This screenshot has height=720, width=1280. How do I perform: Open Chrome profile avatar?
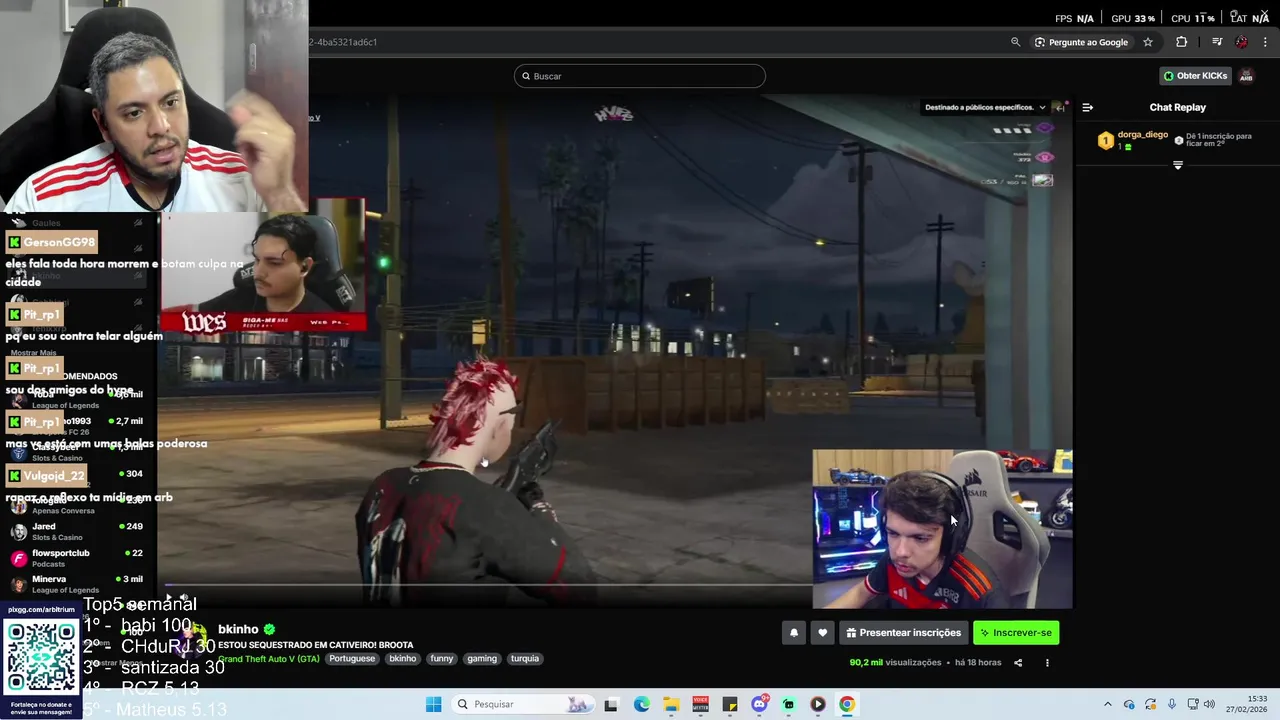1241,42
